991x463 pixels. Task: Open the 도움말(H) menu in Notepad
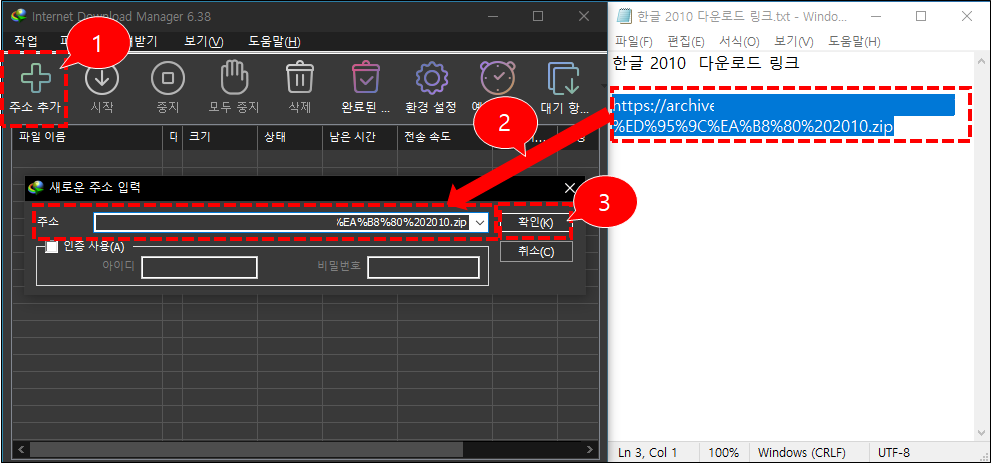854,42
